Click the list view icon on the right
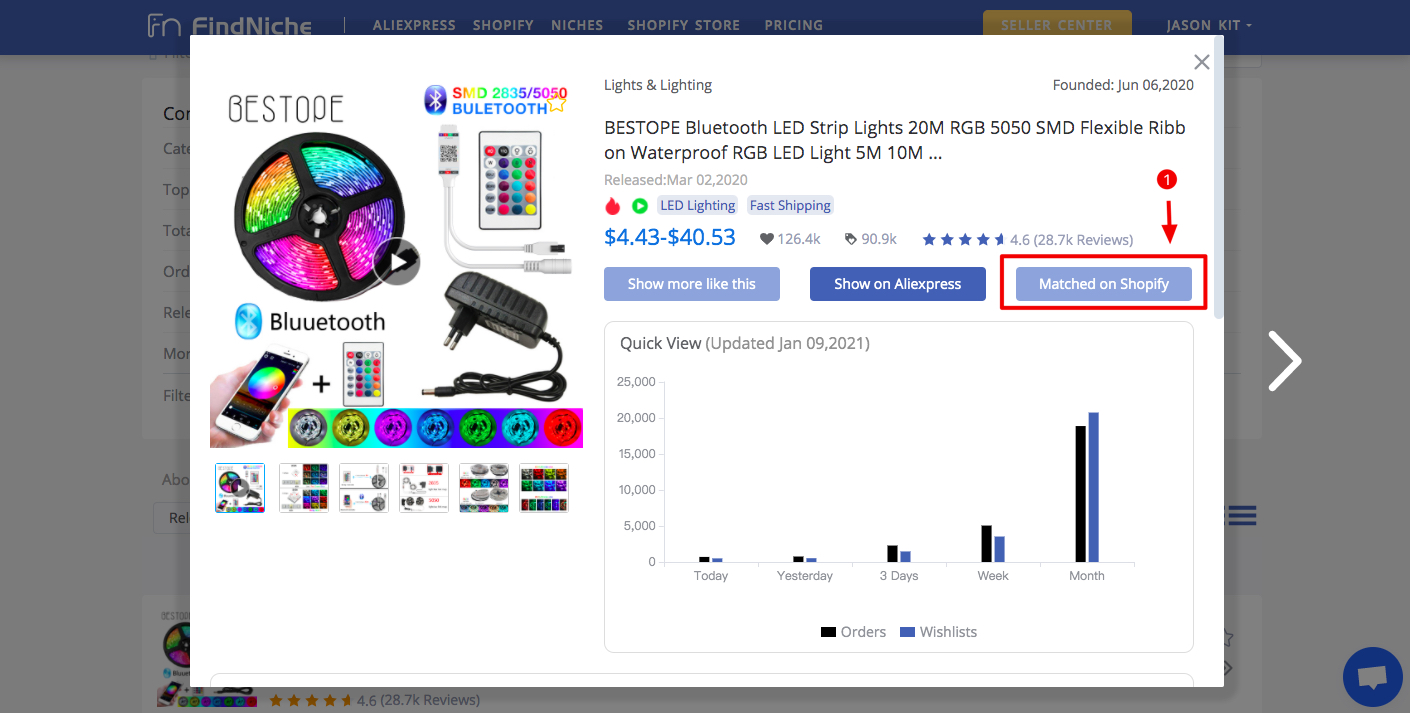This screenshot has width=1410, height=713. (1240, 515)
